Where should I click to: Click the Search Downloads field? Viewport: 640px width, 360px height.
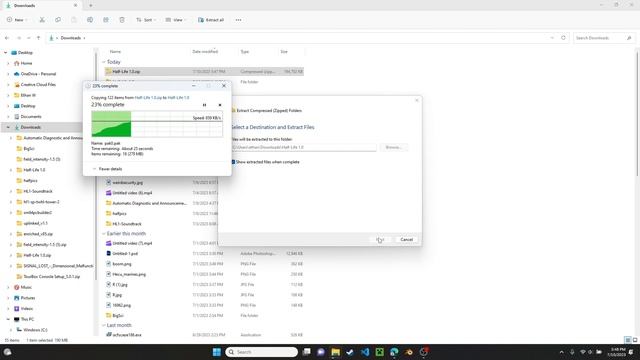pyautogui.click(x=603, y=38)
